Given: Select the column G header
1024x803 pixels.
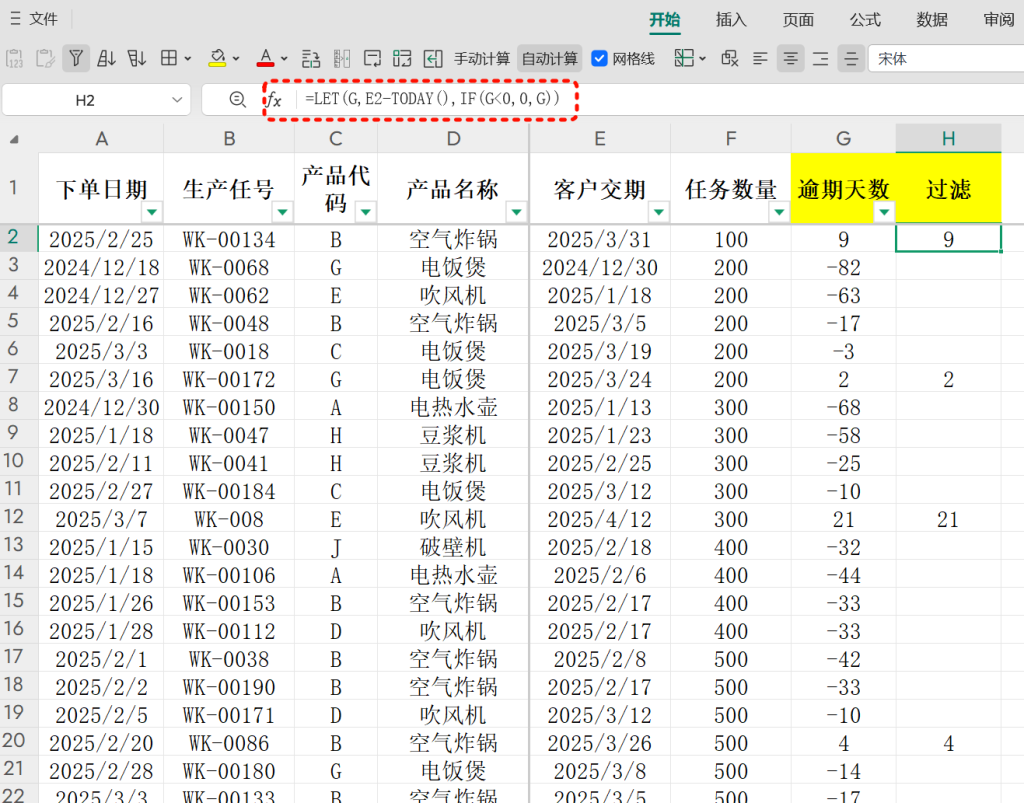Looking at the screenshot, I should click(843, 138).
